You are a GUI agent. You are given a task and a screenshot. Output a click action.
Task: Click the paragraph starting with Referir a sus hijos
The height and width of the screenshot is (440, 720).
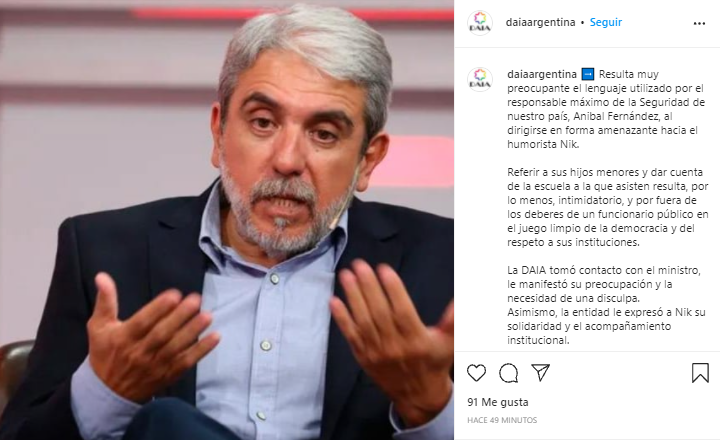tap(608, 207)
